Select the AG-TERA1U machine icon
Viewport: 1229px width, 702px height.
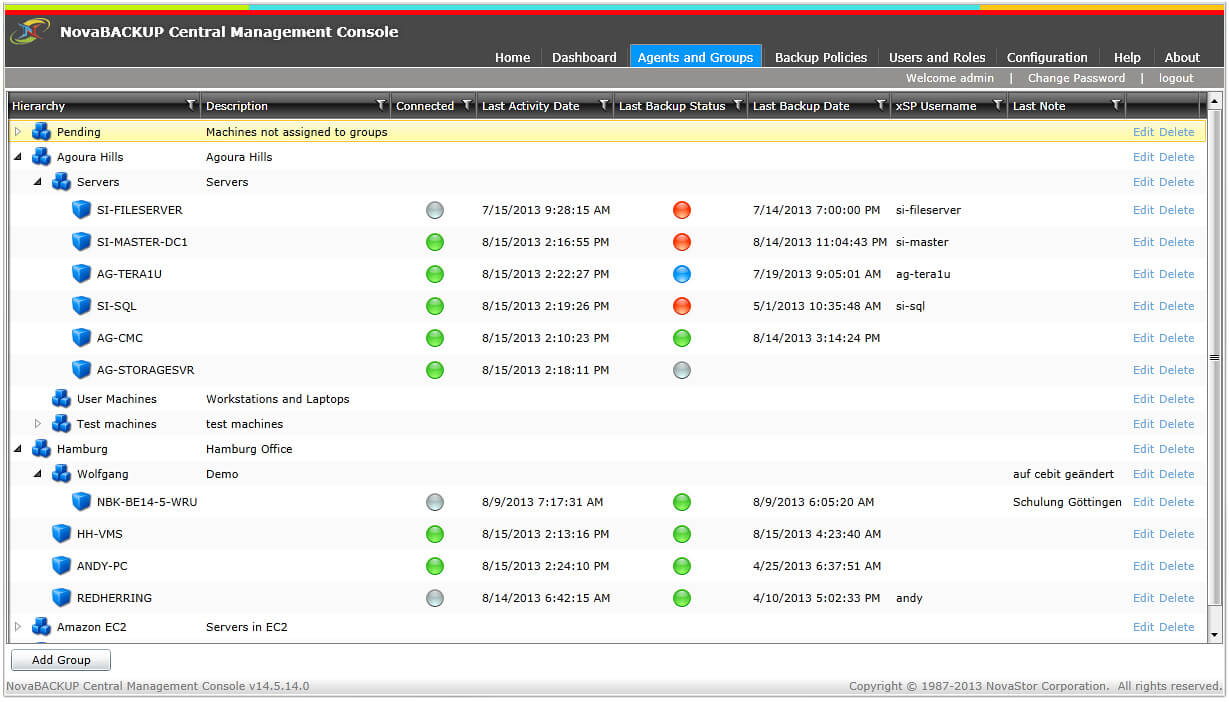(x=81, y=274)
